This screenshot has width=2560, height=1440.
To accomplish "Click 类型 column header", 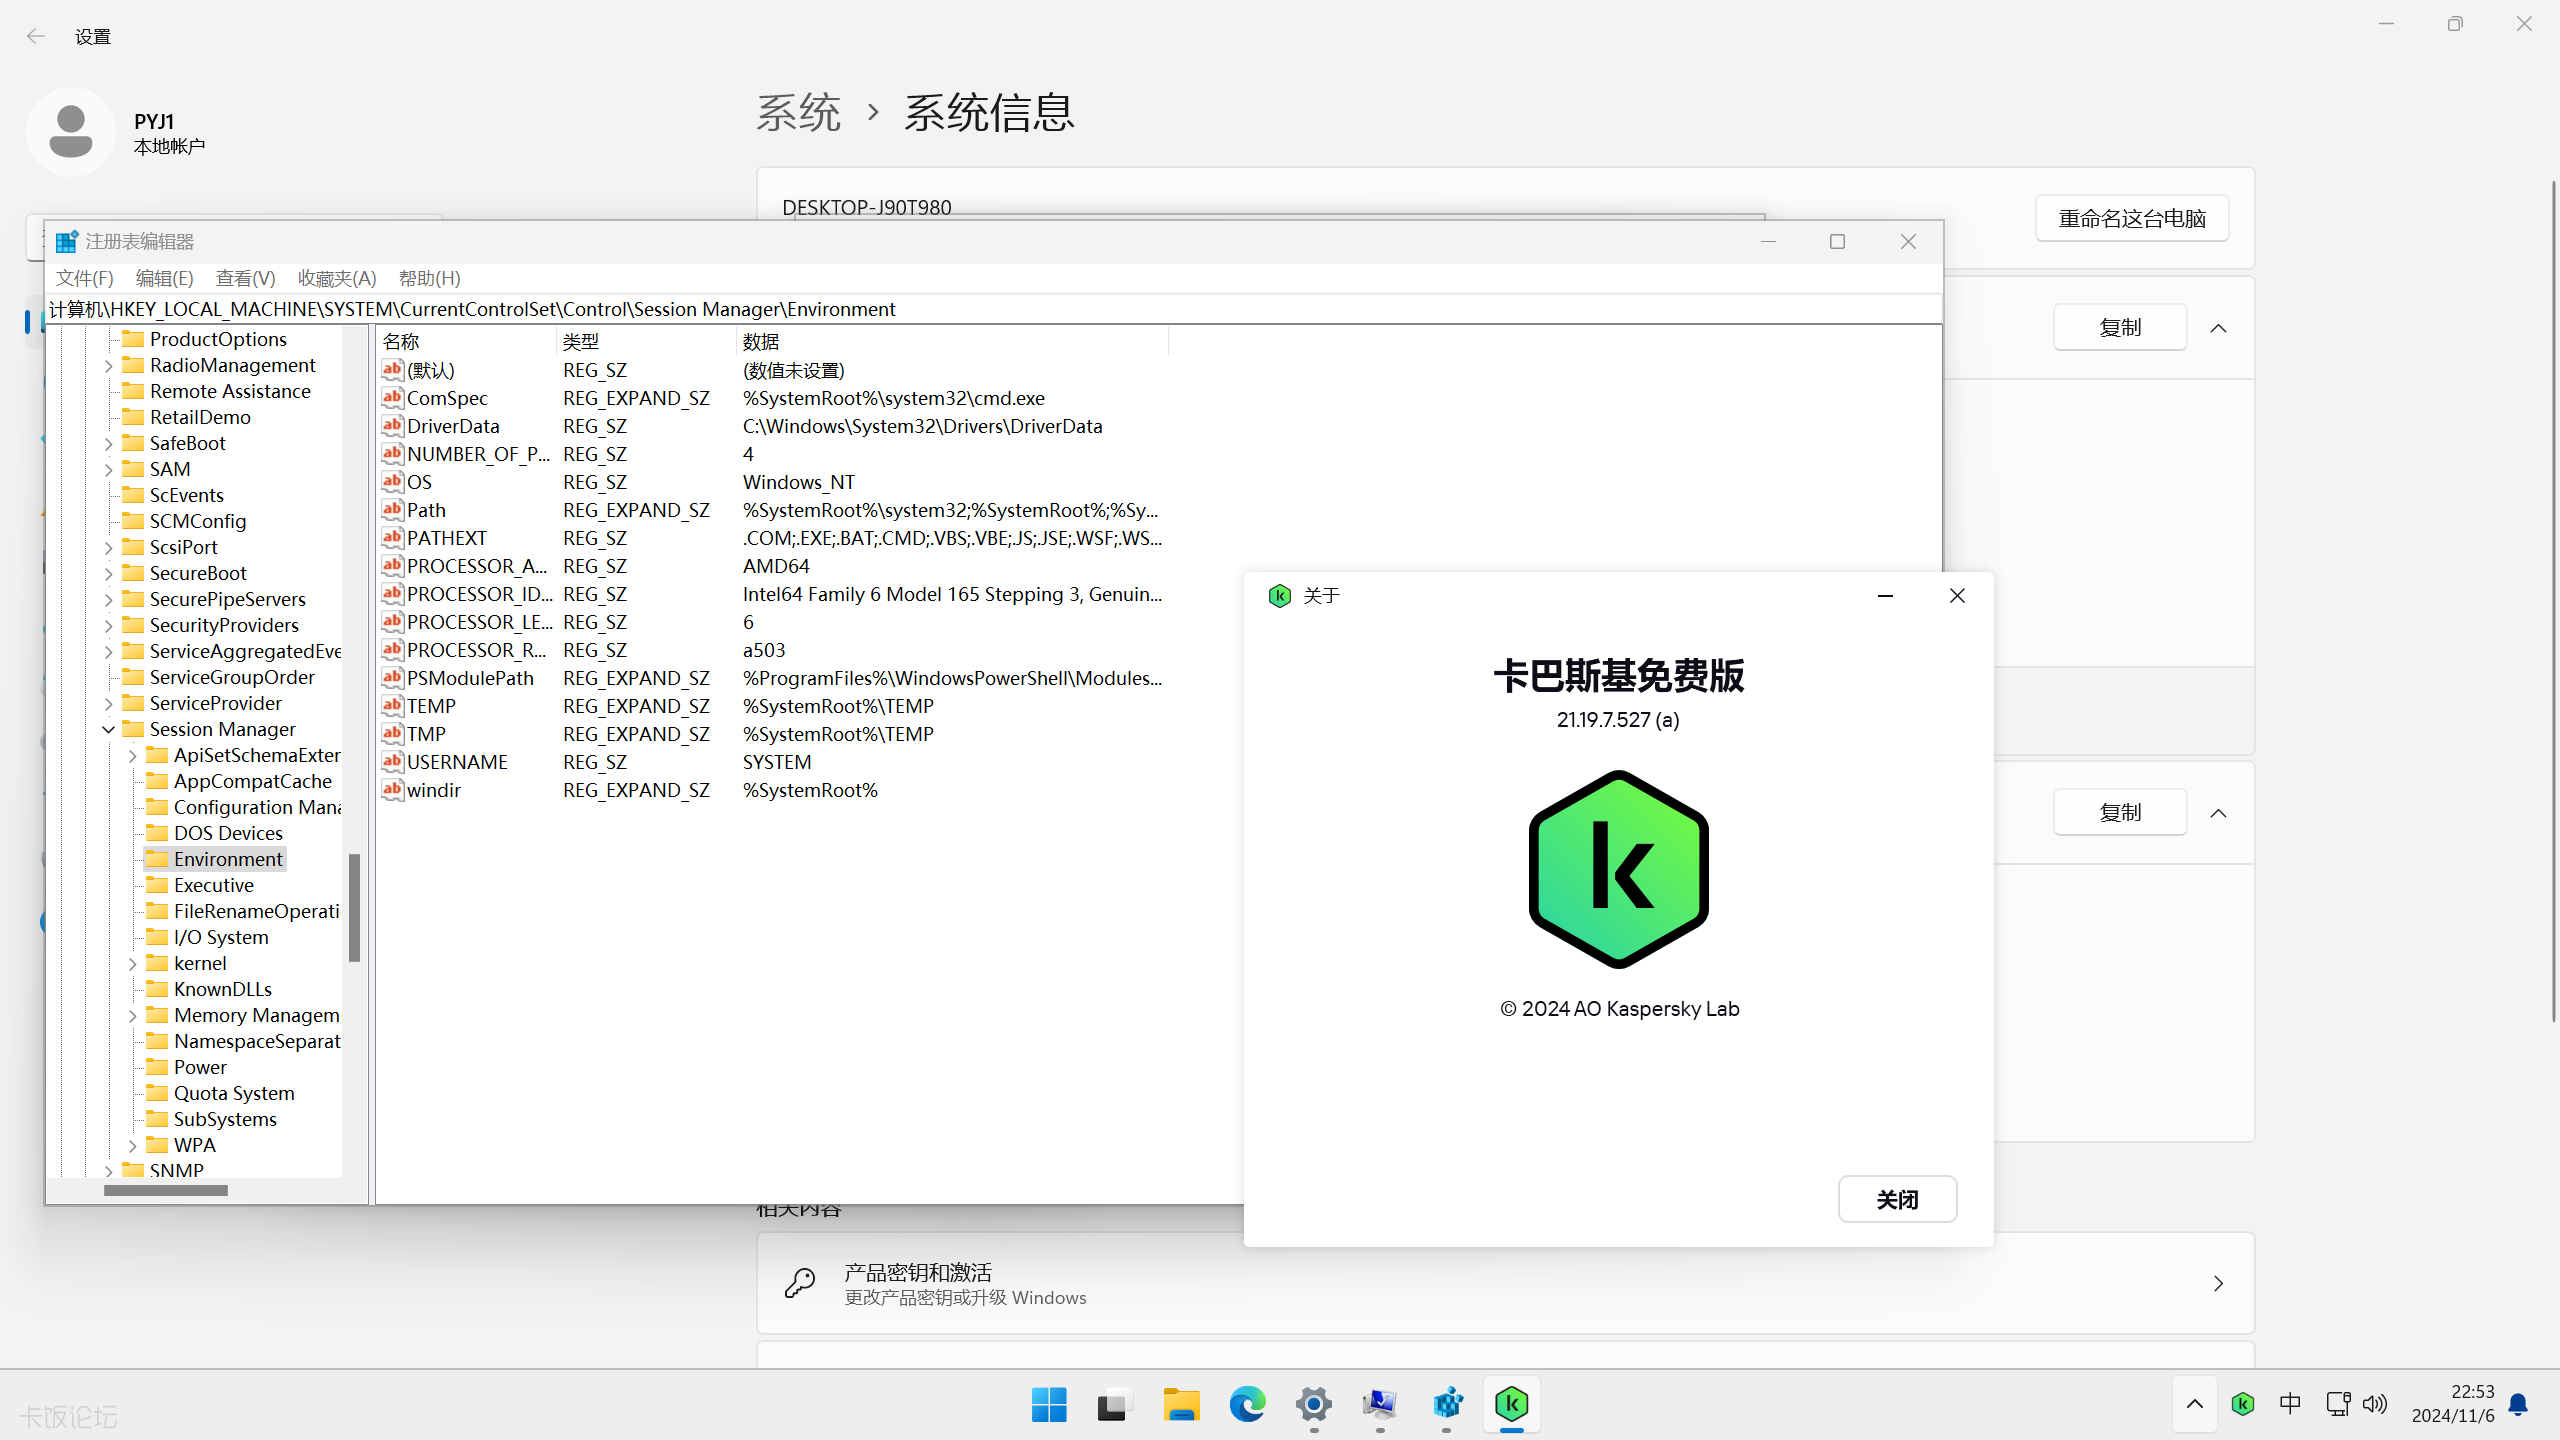I will (646, 341).
